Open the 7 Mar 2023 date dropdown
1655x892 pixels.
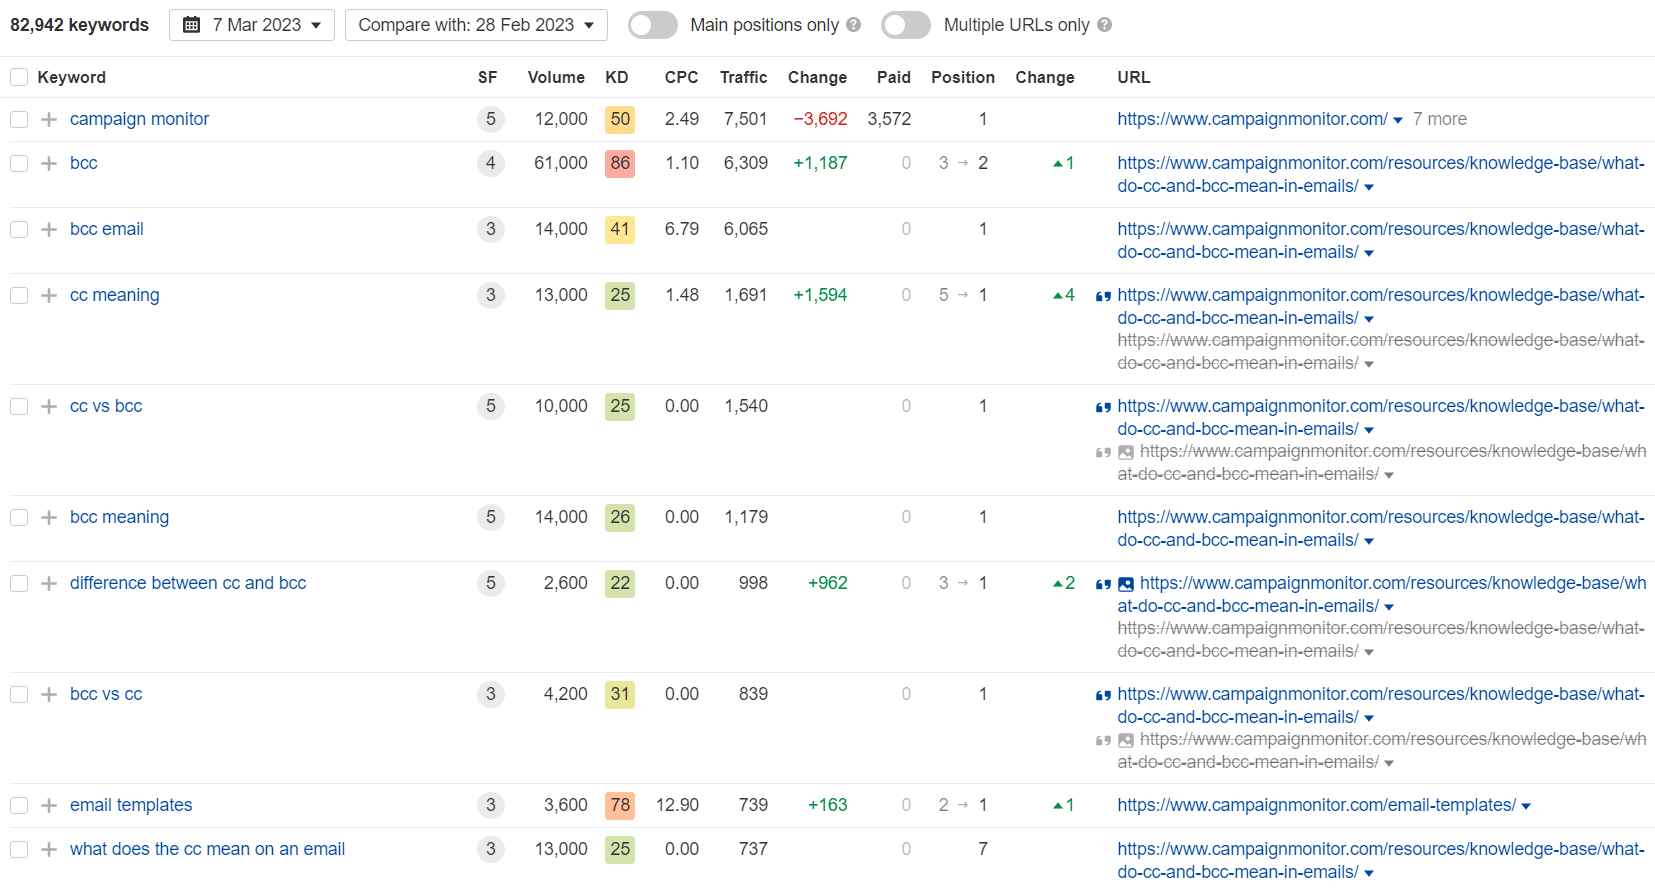[x=252, y=25]
